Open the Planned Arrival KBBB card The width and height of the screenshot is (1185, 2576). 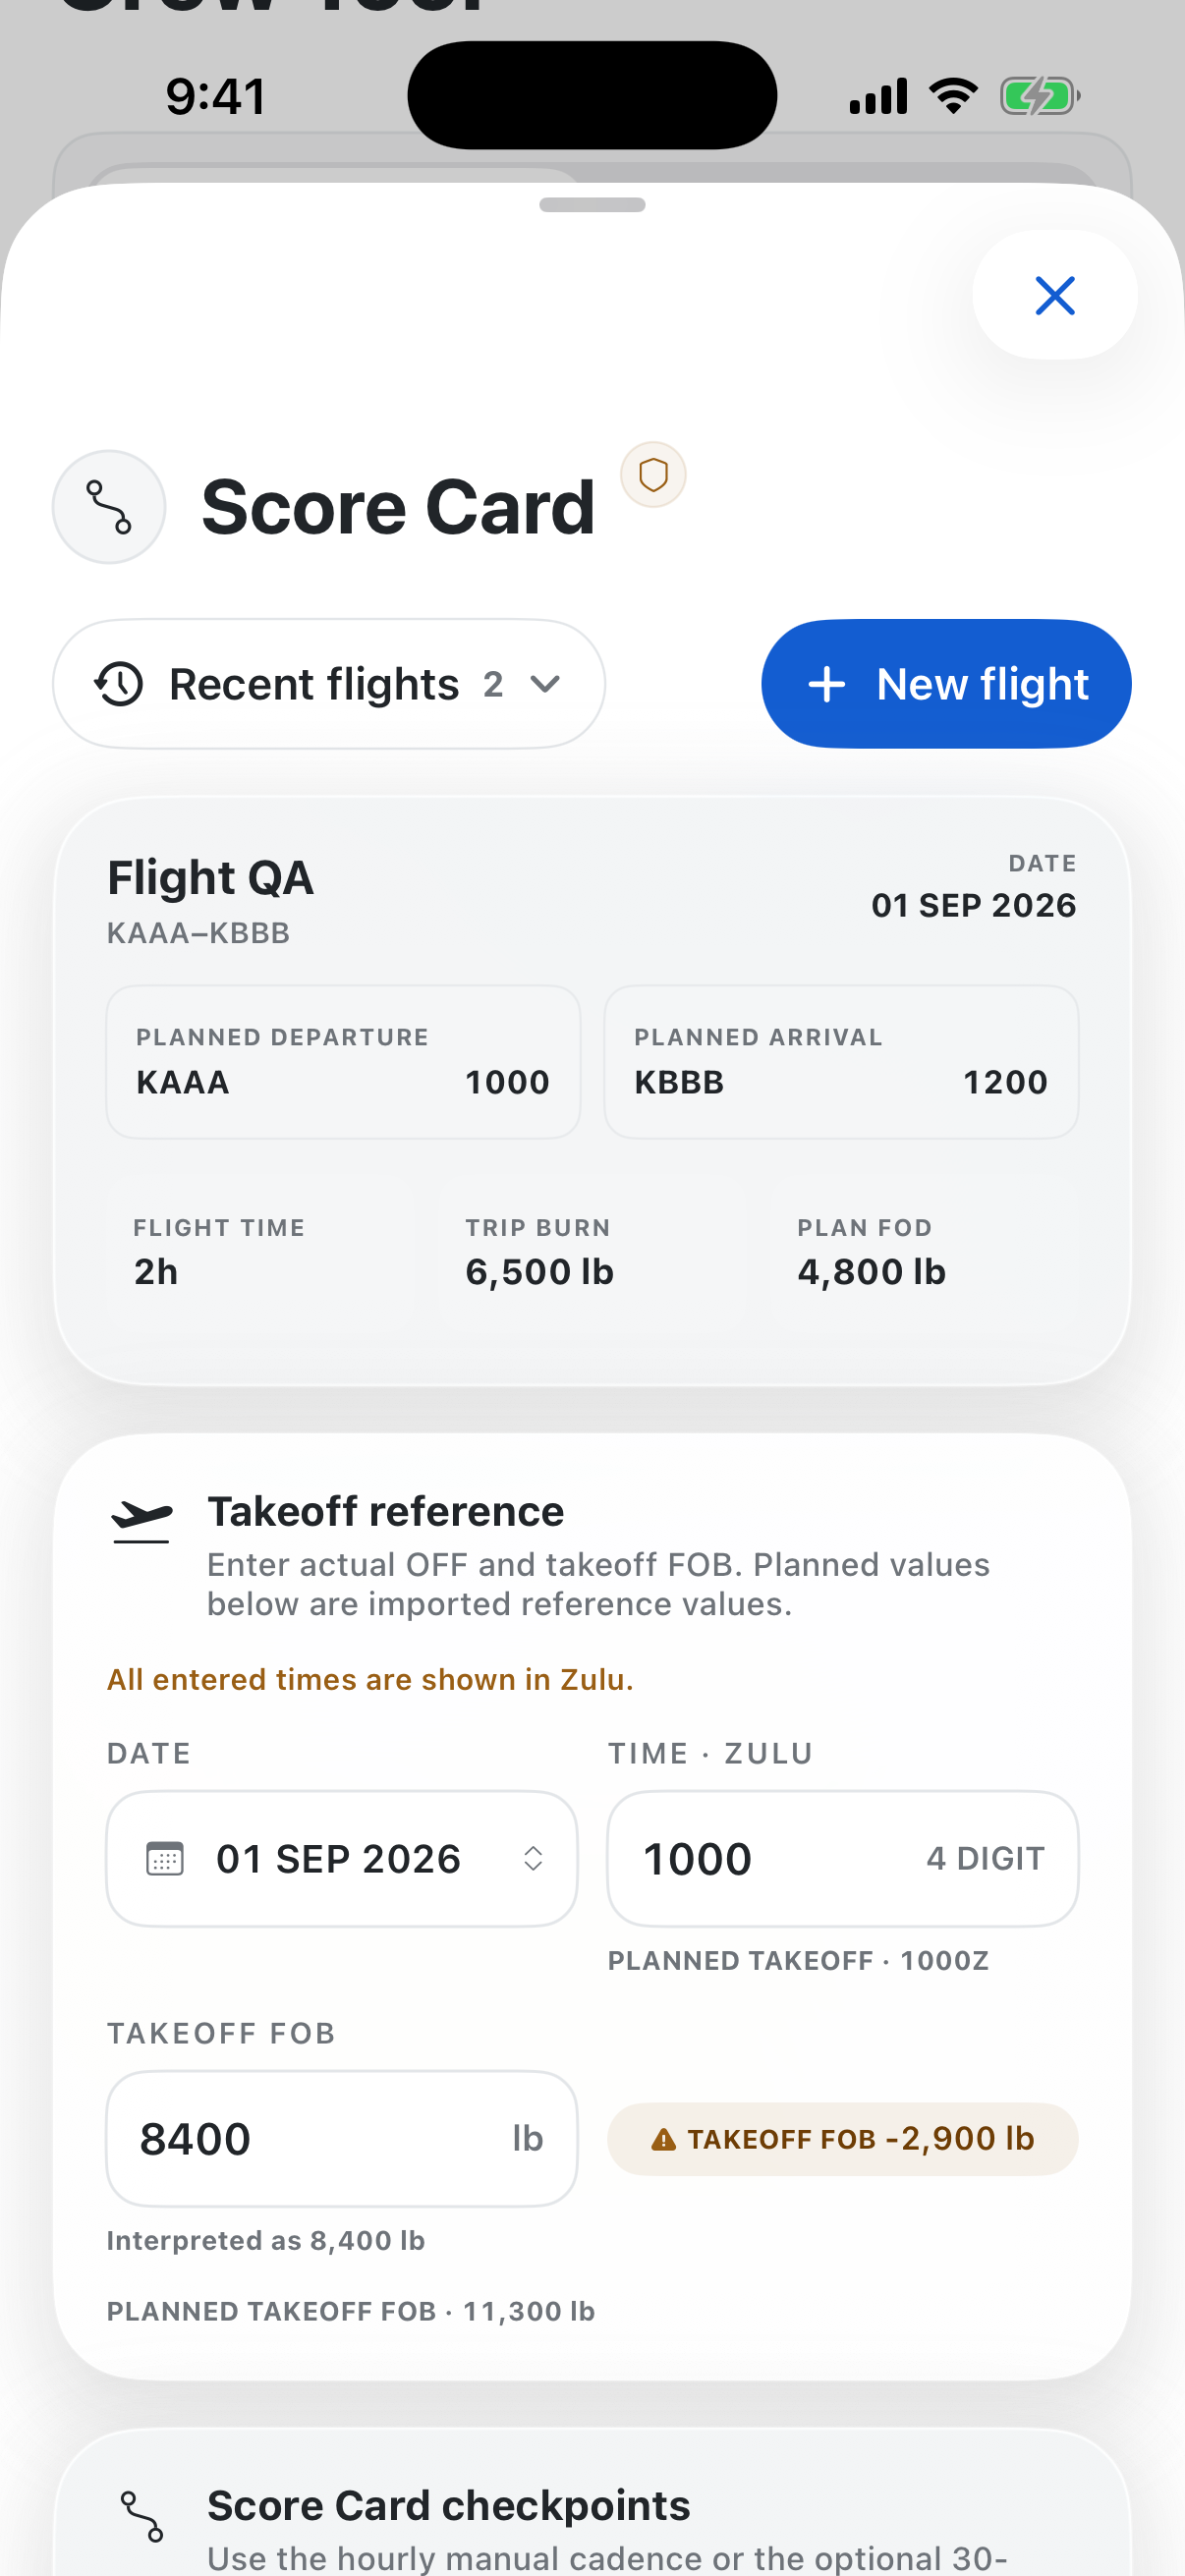tap(841, 1062)
